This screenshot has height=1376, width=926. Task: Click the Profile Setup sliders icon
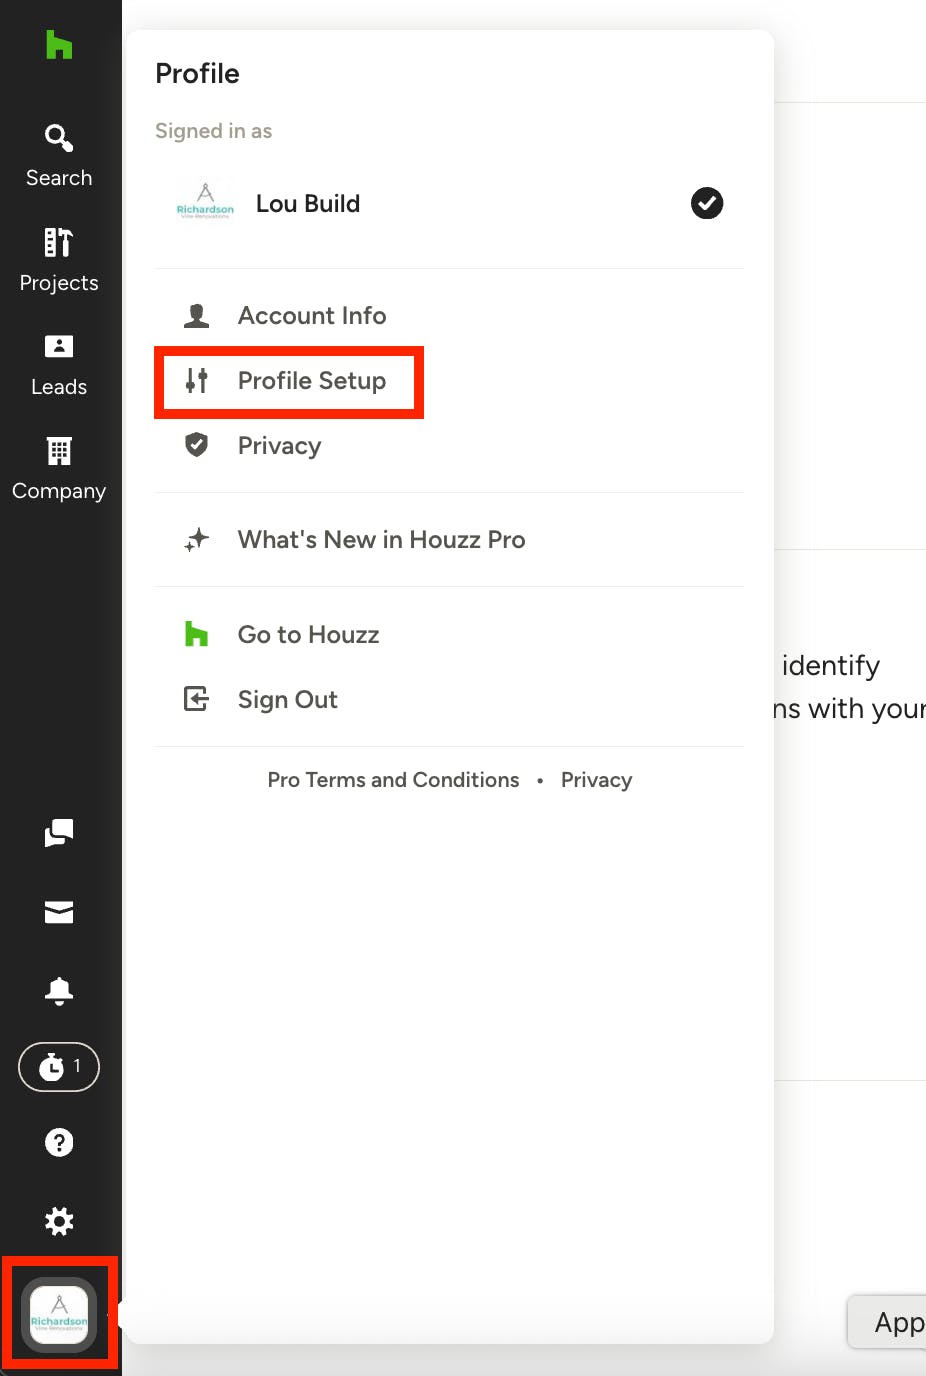[x=197, y=380]
